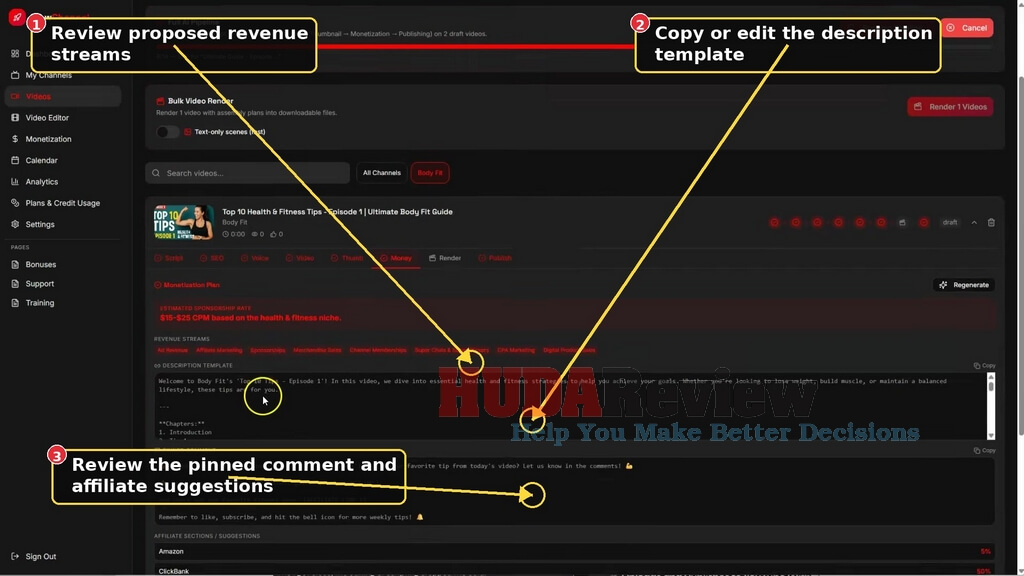Collapse the Top 10 Health video details chevron
1024x576 pixels.
coord(974,223)
